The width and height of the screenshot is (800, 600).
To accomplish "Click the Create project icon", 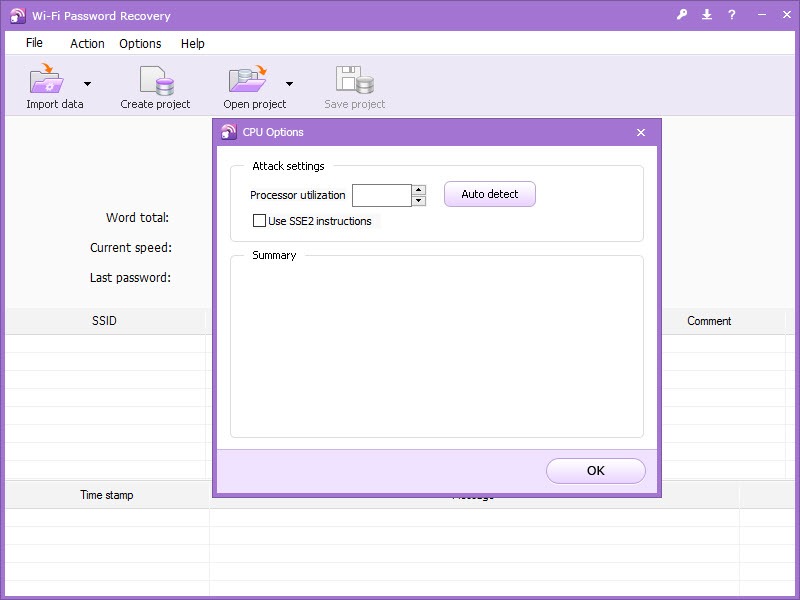I will click(157, 80).
